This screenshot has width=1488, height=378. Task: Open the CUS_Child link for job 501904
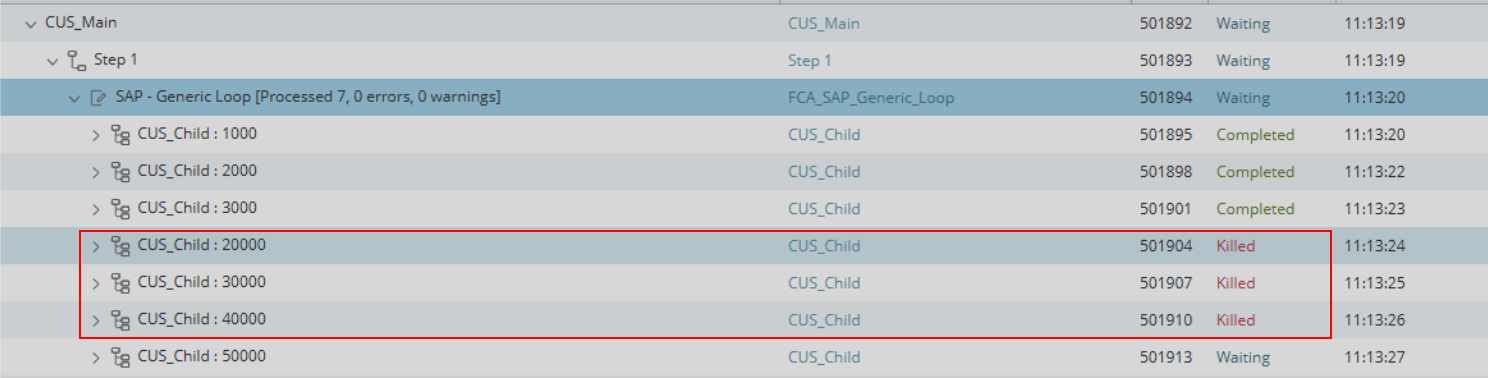pyautogui.click(x=823, y=246)
